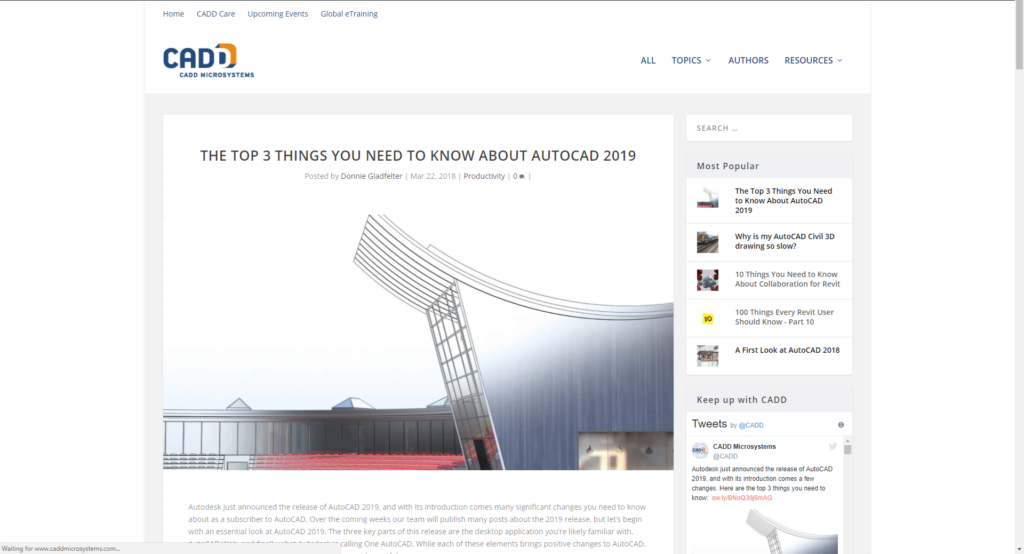The width and height of the screenshot is (1024, 554).
Task: Click the 'Mar 22, 2018' post date
Action: tap(433, 176)
